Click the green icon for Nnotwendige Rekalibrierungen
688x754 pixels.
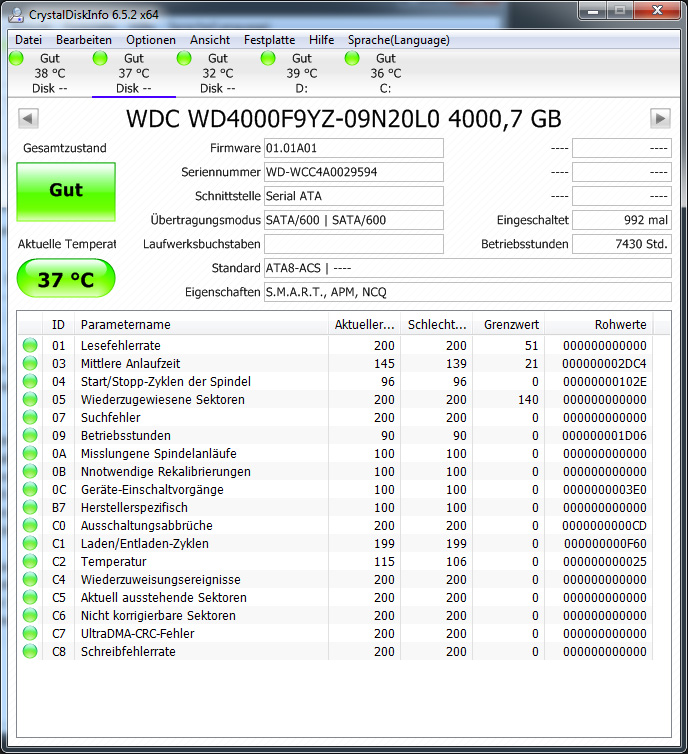(x=30, y=471)
